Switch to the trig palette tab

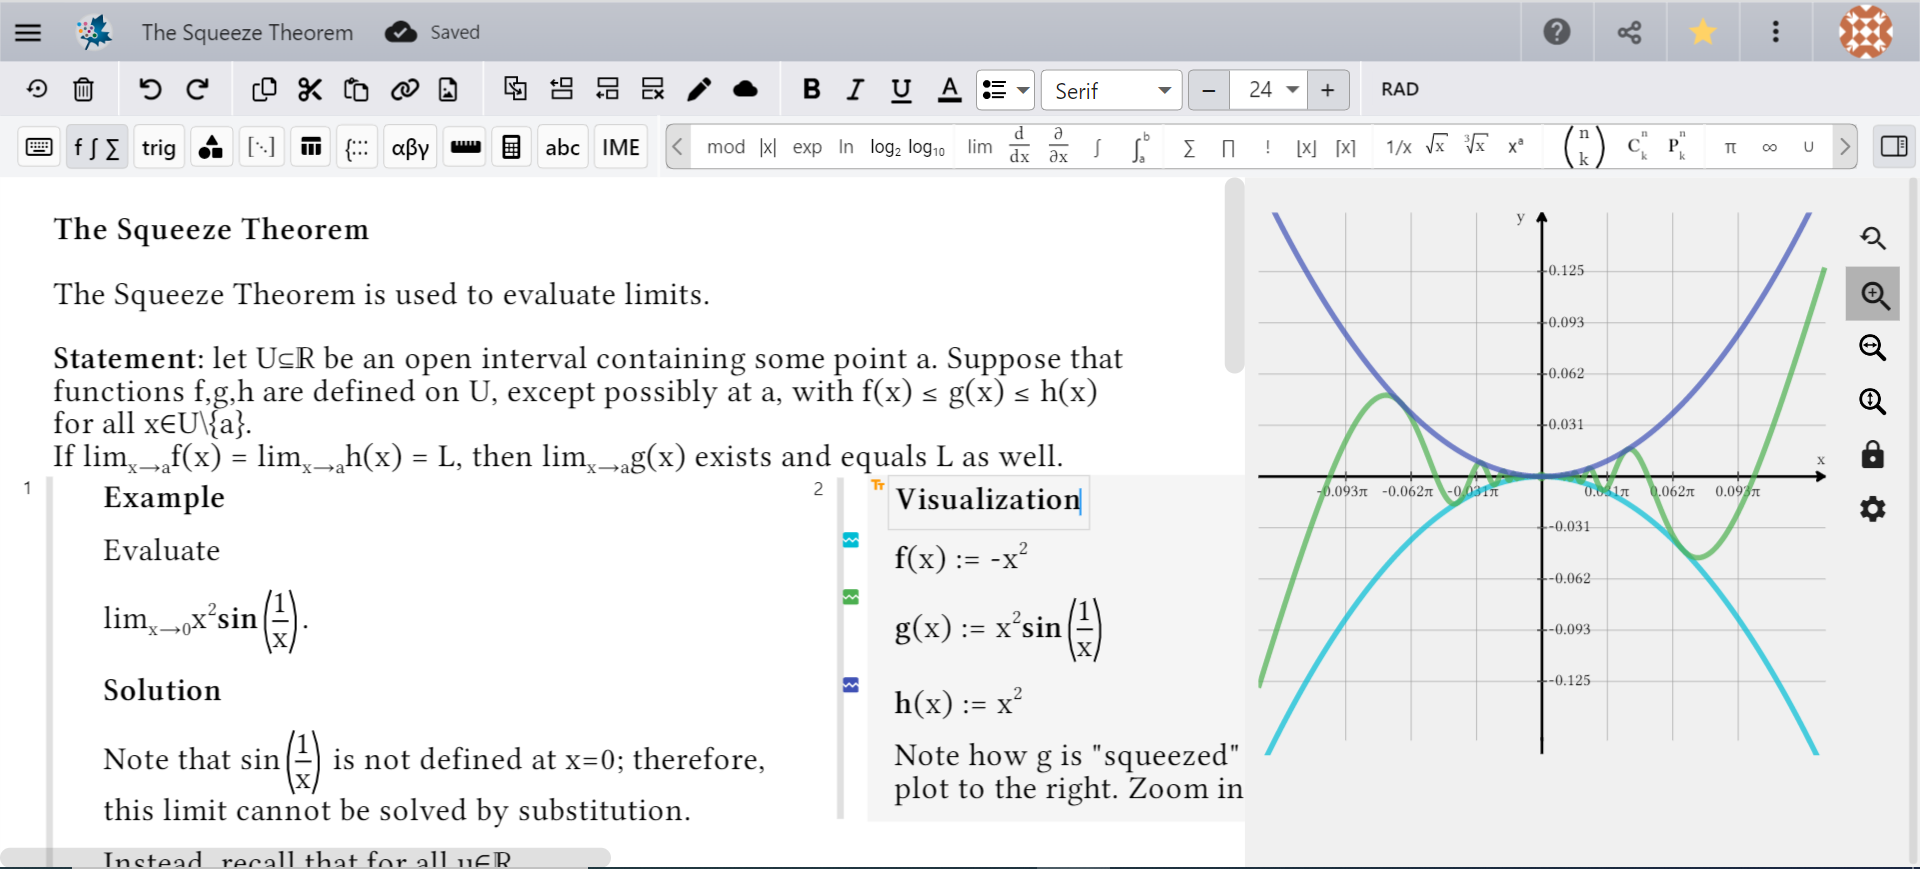(x=159, y=148)
